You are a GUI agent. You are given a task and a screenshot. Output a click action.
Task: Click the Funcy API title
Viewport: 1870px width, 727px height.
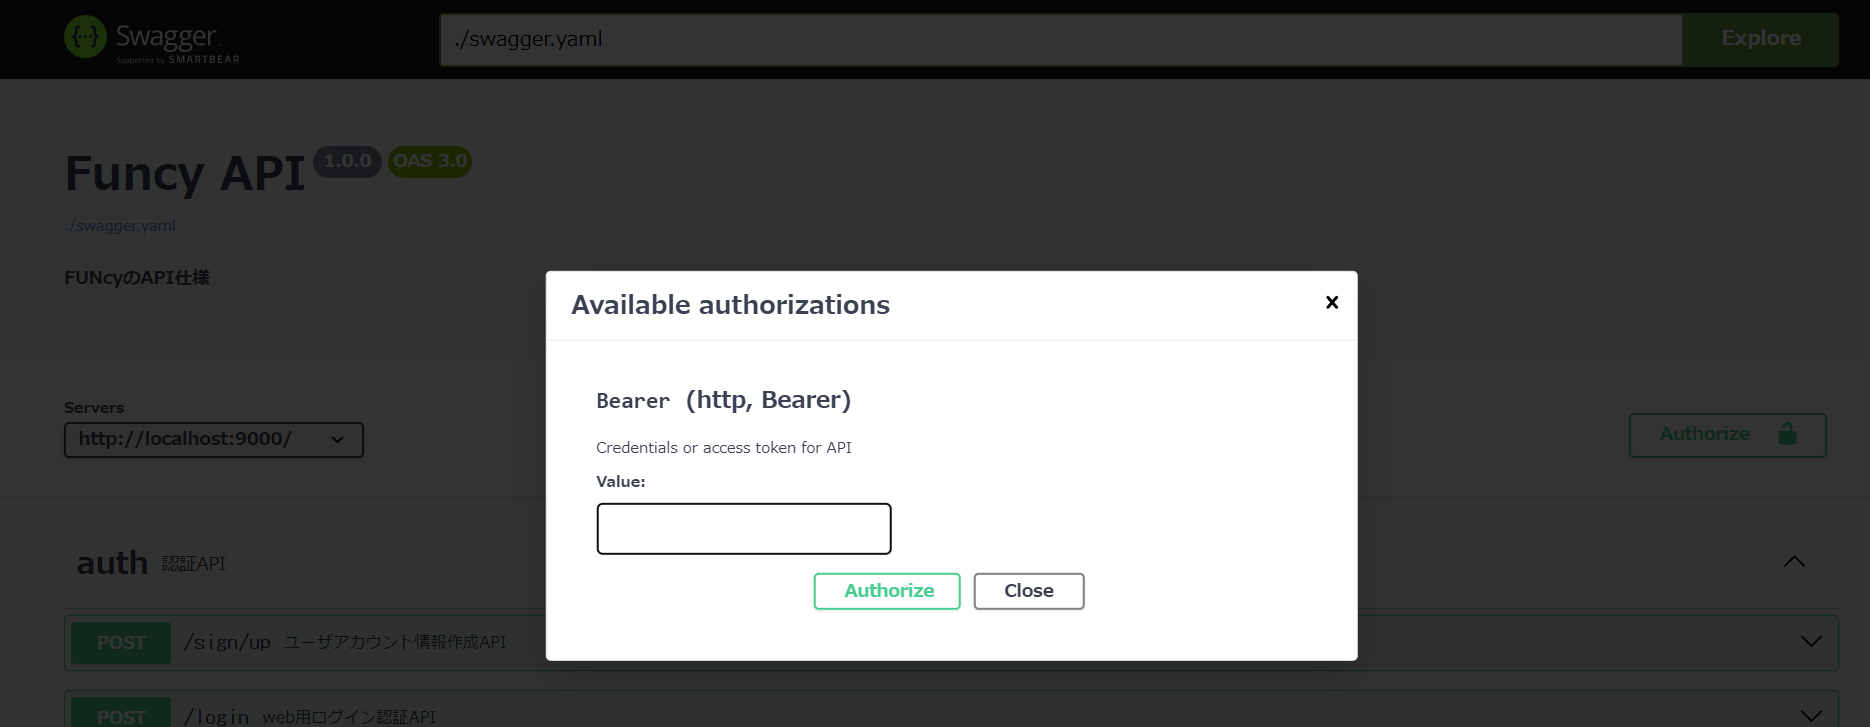pyautogui.click(x=185, y=174)
